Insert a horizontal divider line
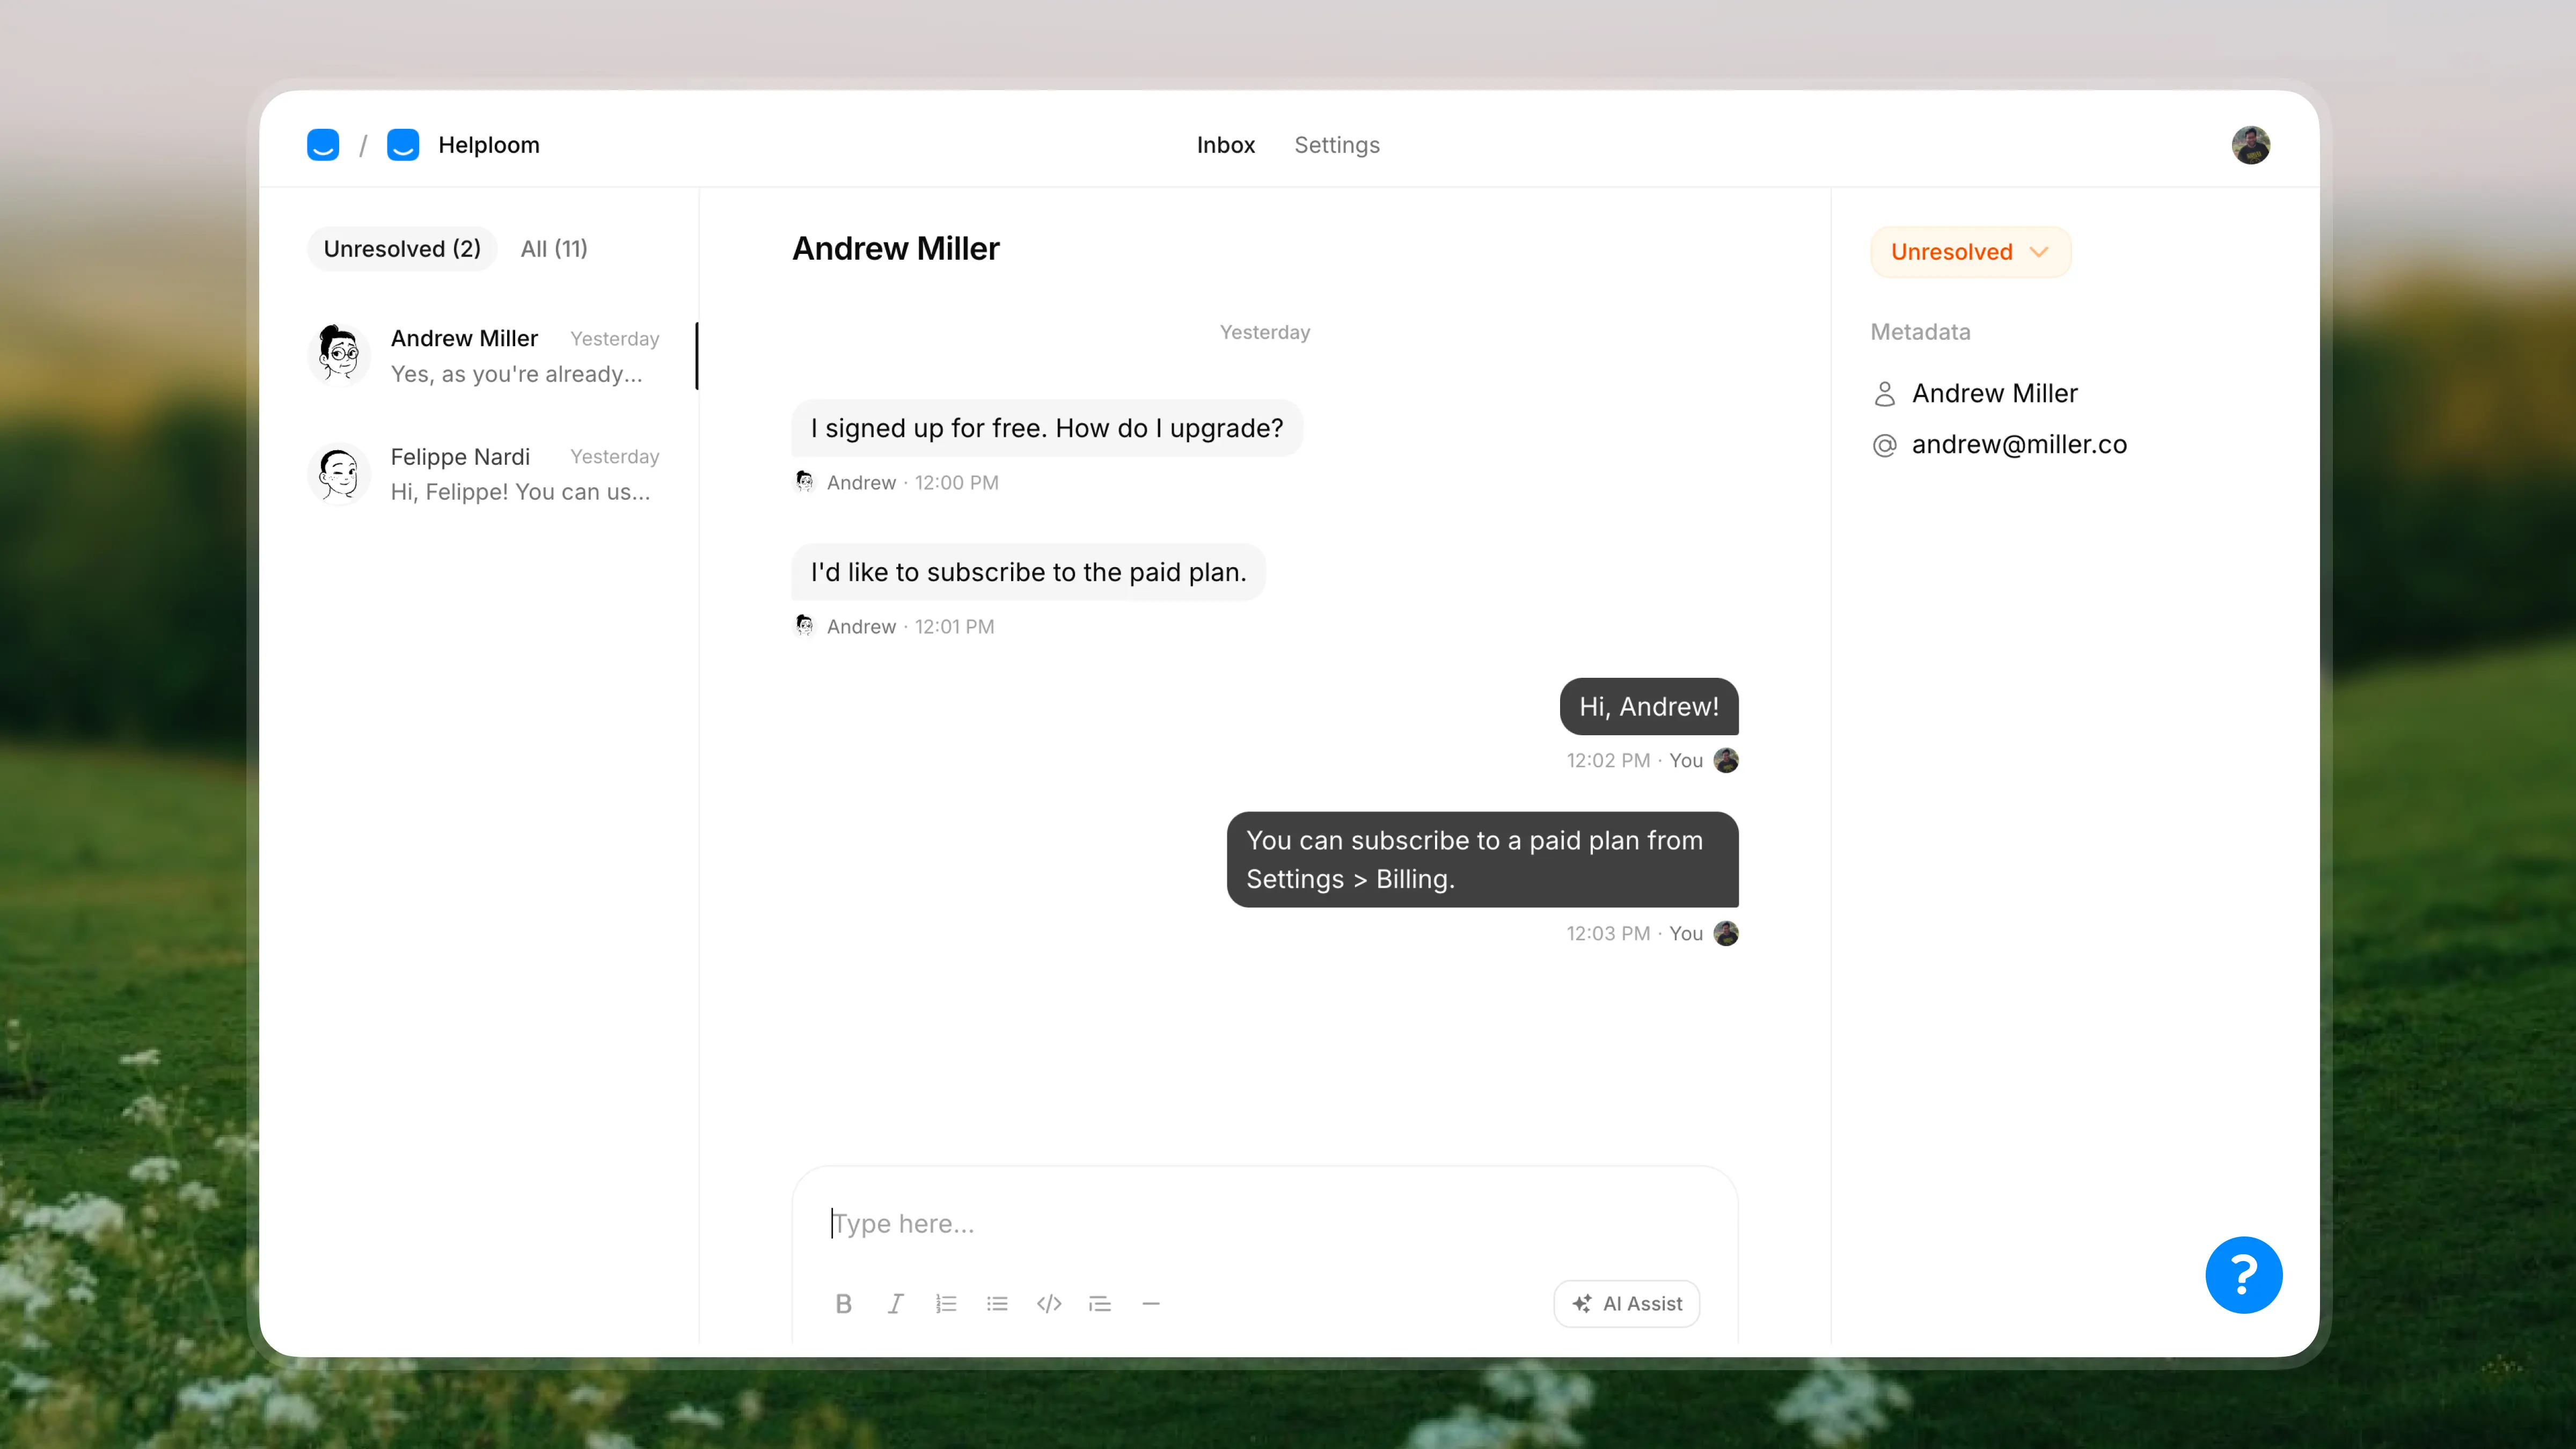Screen dimensions: 2576x1449 1150,1303
